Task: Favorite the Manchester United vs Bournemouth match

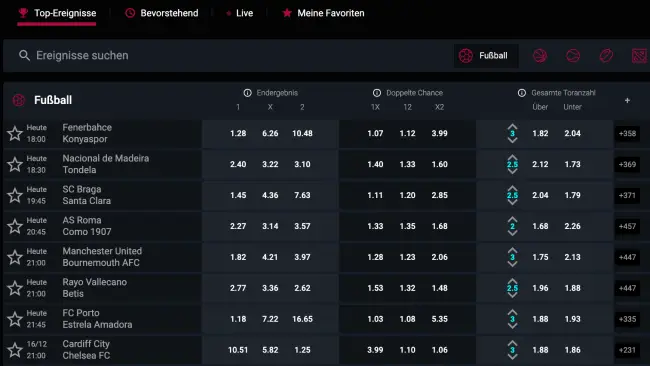Action: pos(15,257)
